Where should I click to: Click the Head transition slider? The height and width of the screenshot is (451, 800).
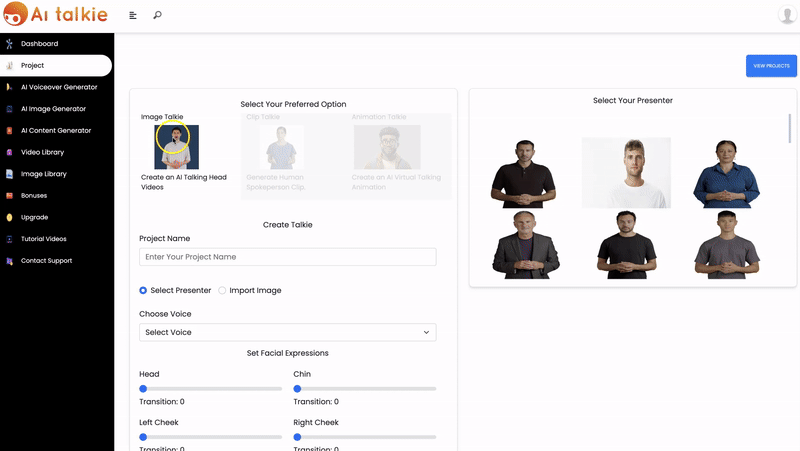[x=210, y=389]
